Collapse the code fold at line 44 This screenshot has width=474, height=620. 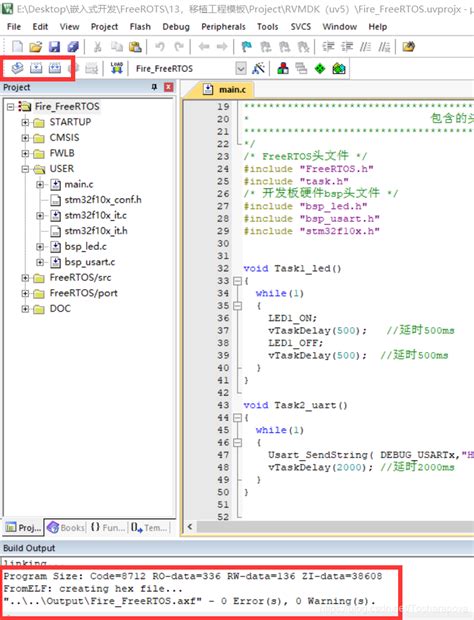pos(237,418)
